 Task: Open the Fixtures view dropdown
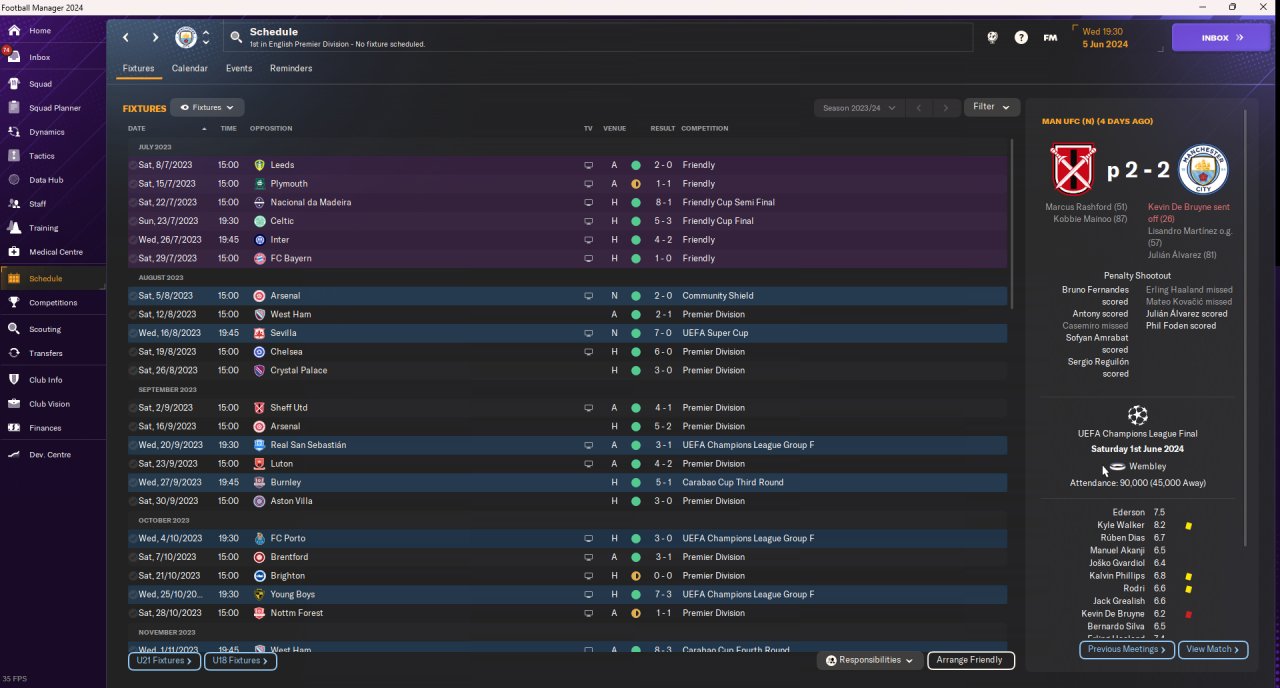point(207,107)
